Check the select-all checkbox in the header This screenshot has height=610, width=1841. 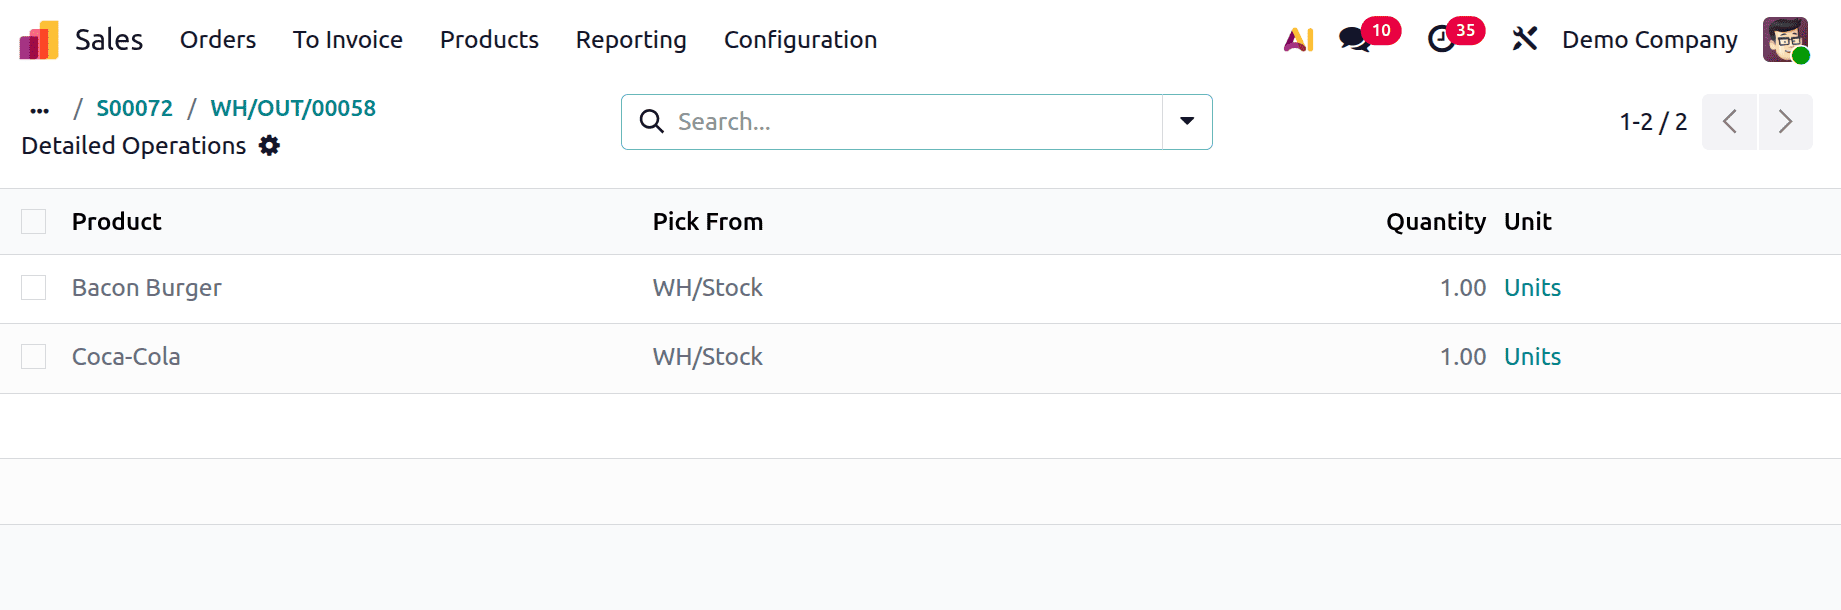click(x=33, y=221)
